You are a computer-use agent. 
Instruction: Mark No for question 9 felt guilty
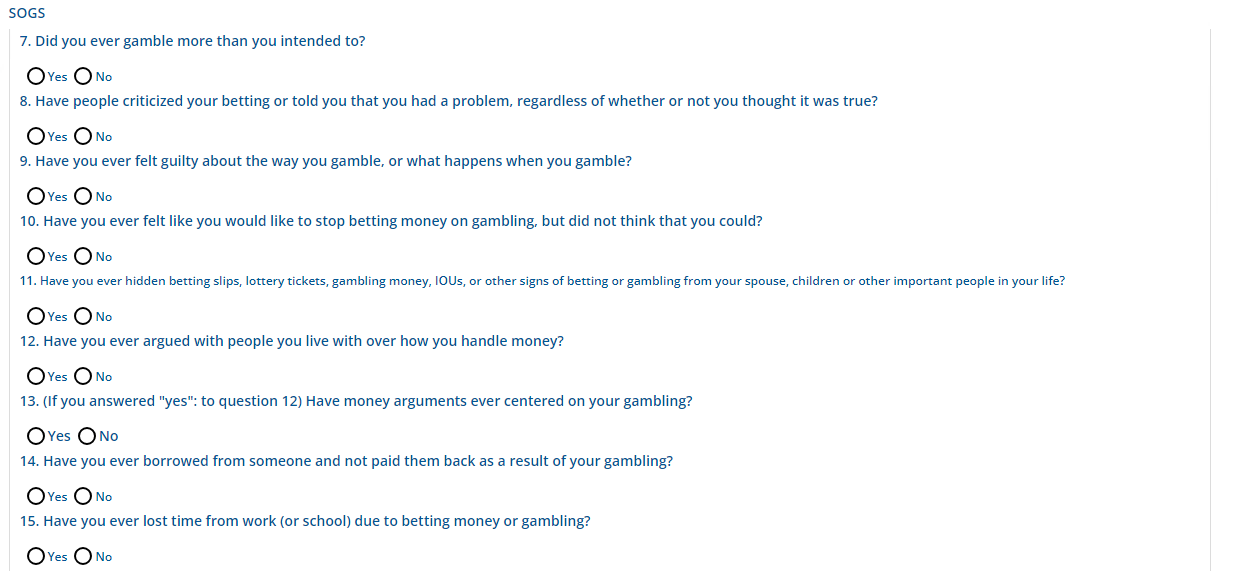pos(83,196)
